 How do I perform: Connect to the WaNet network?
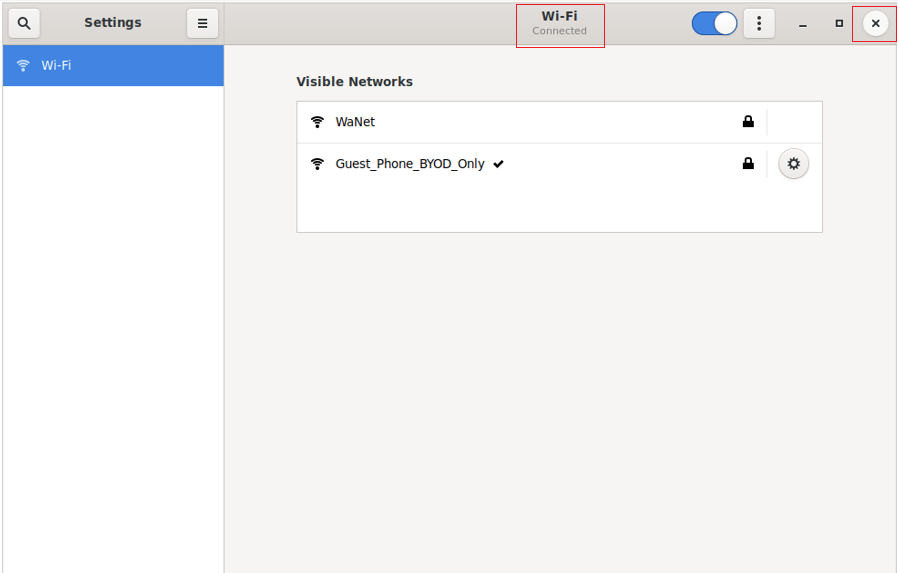pyautogui.click(x=560, y=122)
